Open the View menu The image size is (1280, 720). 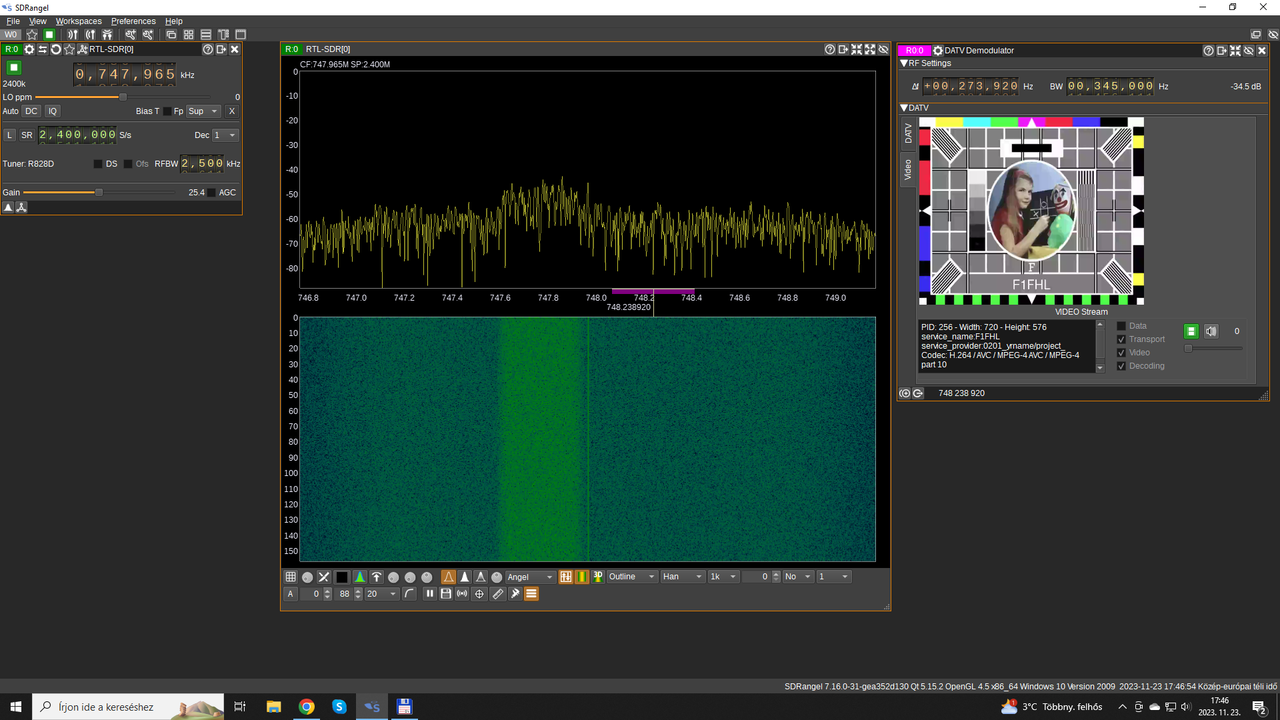coord(38,21)
